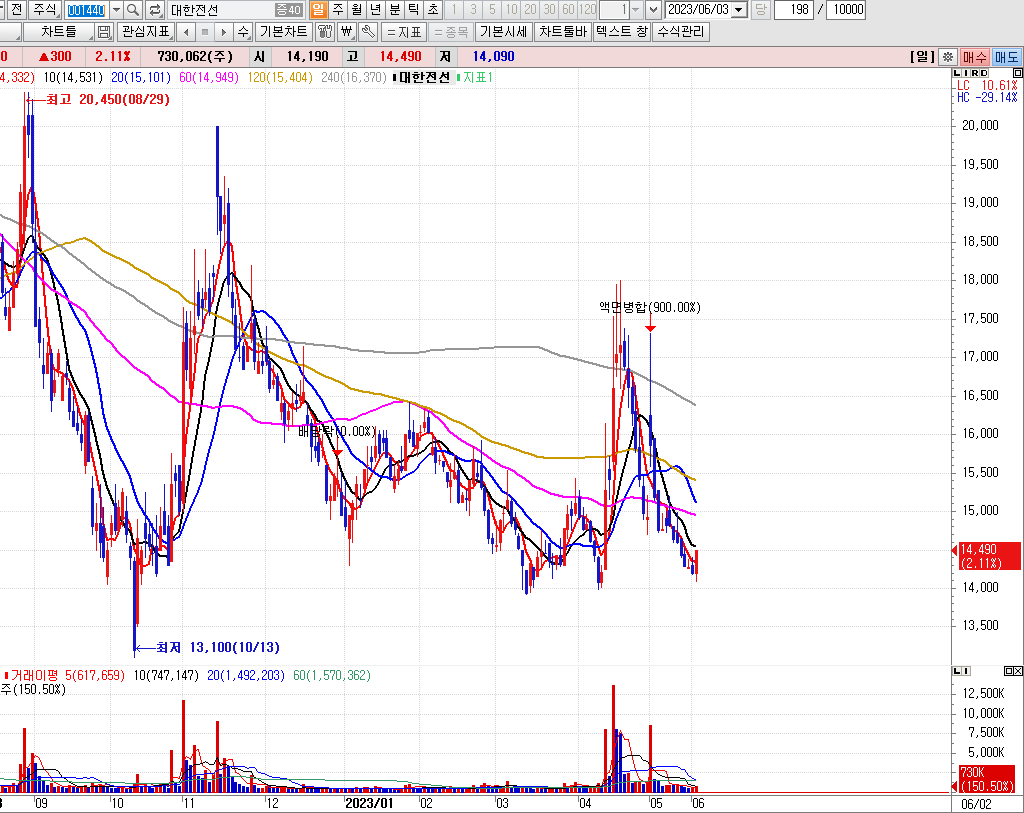
Task: Close the volume pane X icon
Action: pos(1017,671)
